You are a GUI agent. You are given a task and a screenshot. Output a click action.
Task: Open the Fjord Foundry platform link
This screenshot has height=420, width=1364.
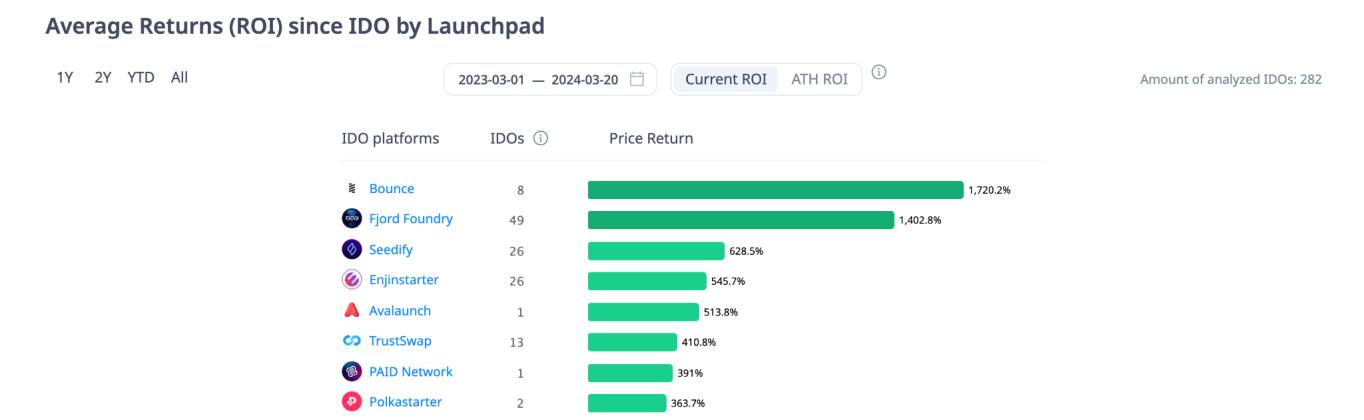pyautogui.click(x=411, y=220)
